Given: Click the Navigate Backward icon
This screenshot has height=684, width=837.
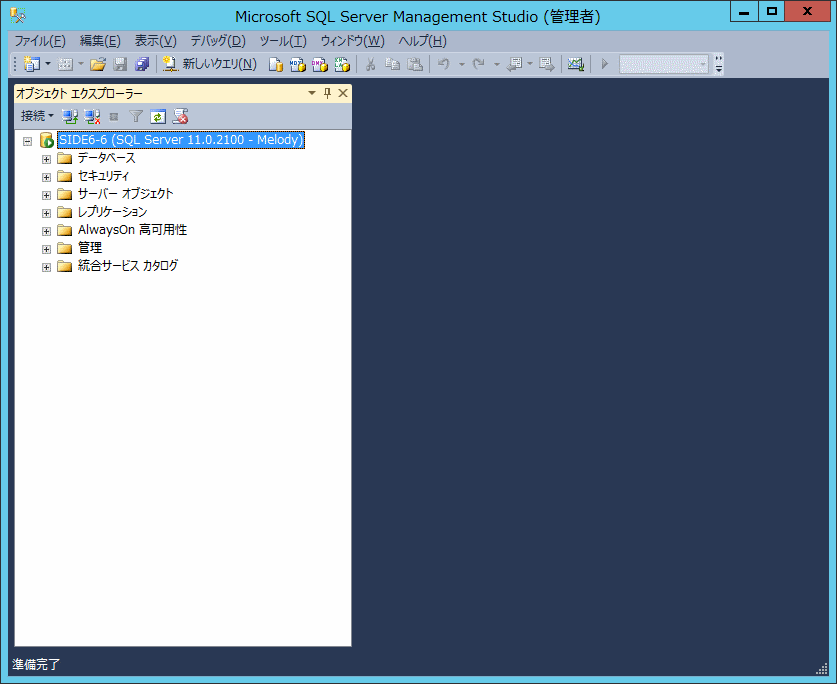Looking at the screenshot, I should (x=515, y=64).
